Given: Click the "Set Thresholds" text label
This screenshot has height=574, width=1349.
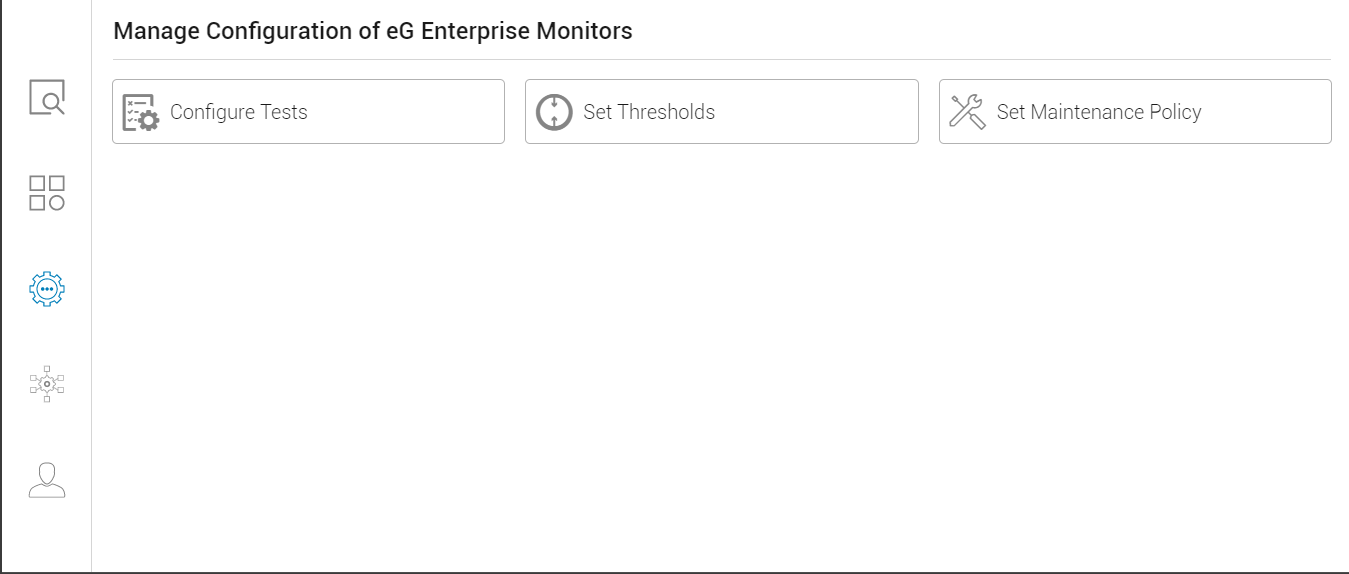Looking at the screenshot, I should [x=649, y=112].
